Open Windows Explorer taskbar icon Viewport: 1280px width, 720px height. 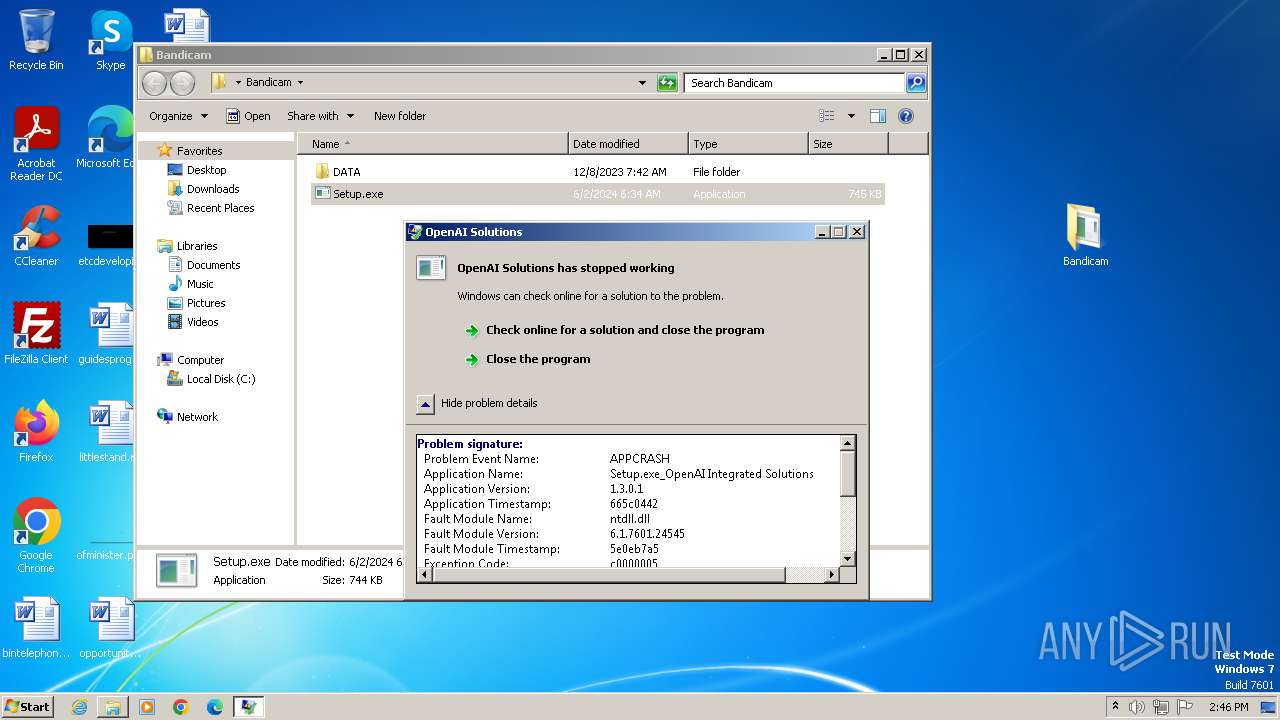tap(113, 707)
